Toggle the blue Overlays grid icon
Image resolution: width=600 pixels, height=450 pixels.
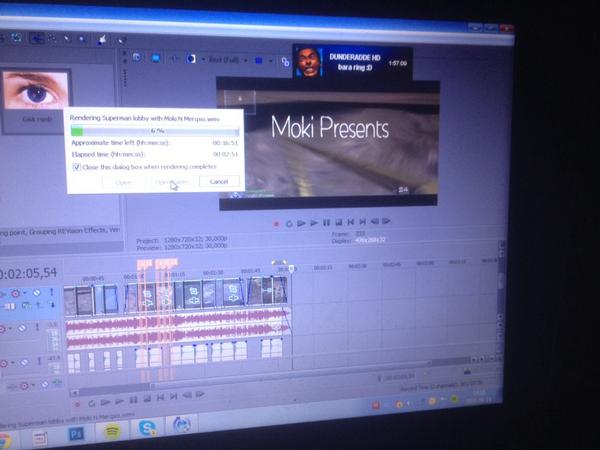click(259, 60)
